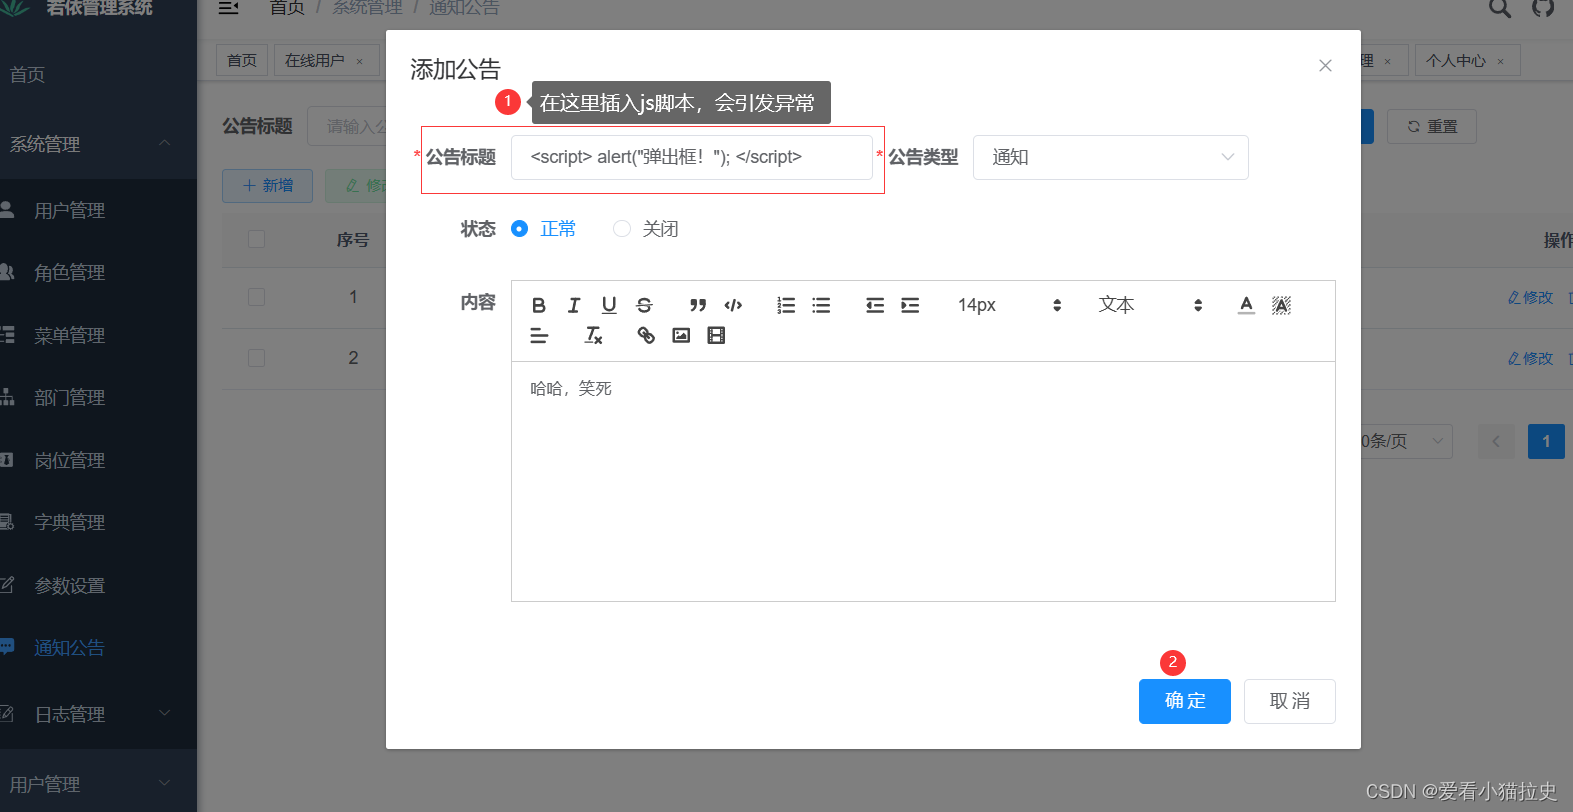Click 修改 link for row 2
Screen dimensions: 1573x812
point(1531,358)
